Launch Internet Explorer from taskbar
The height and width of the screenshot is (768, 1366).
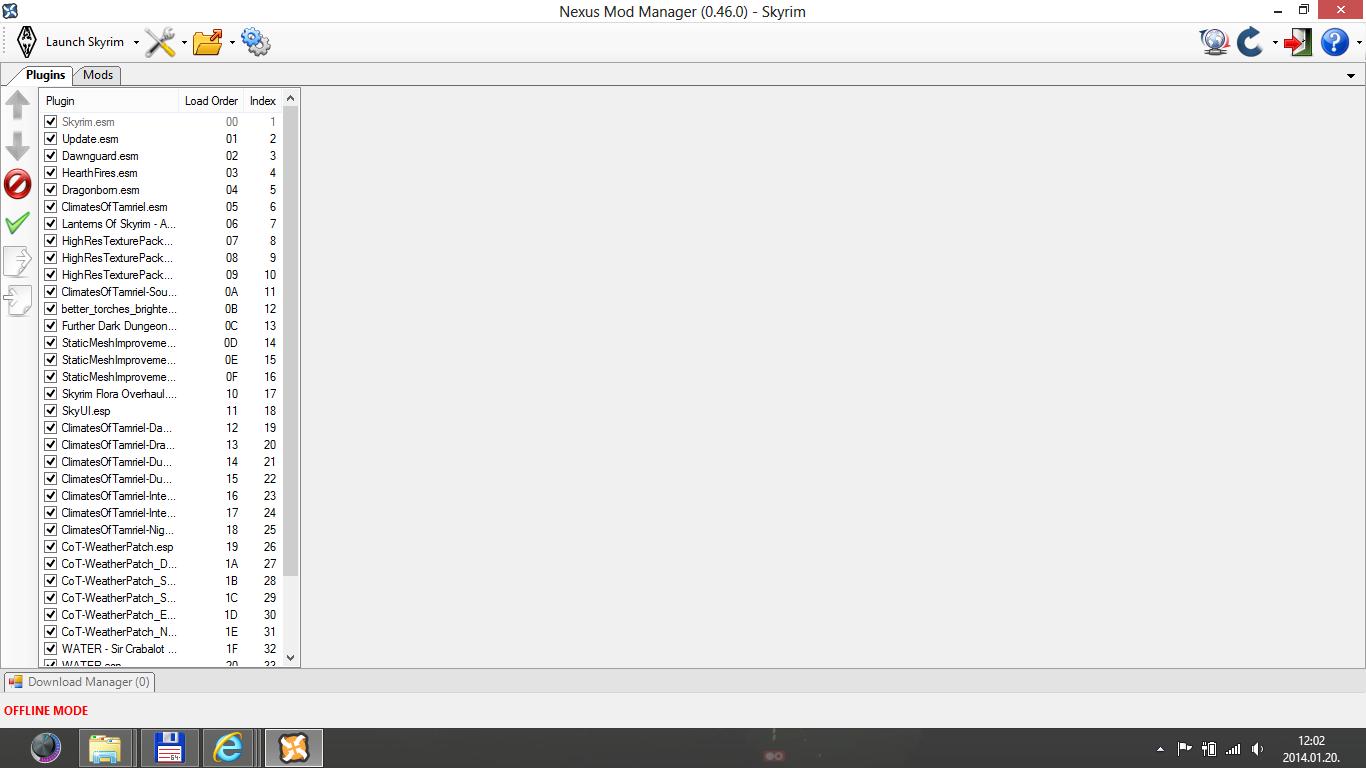point(228,748)
